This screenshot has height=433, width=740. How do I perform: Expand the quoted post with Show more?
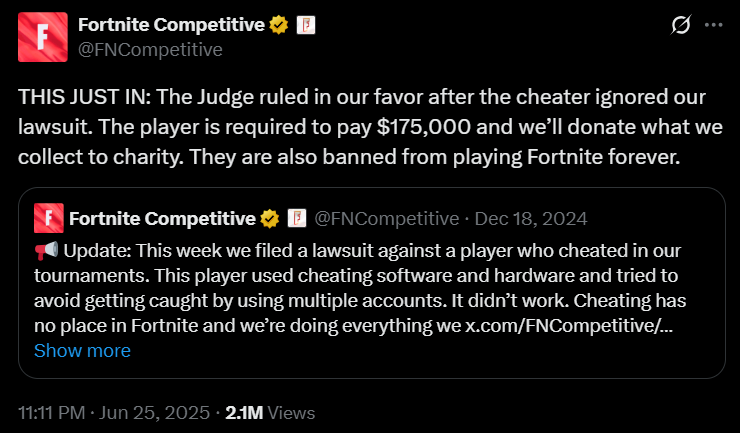82,350
